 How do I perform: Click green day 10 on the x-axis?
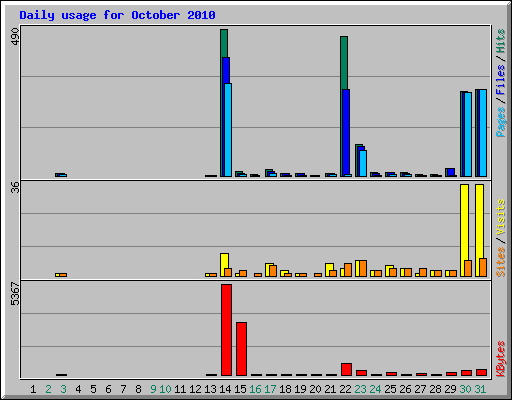point(165,389)
